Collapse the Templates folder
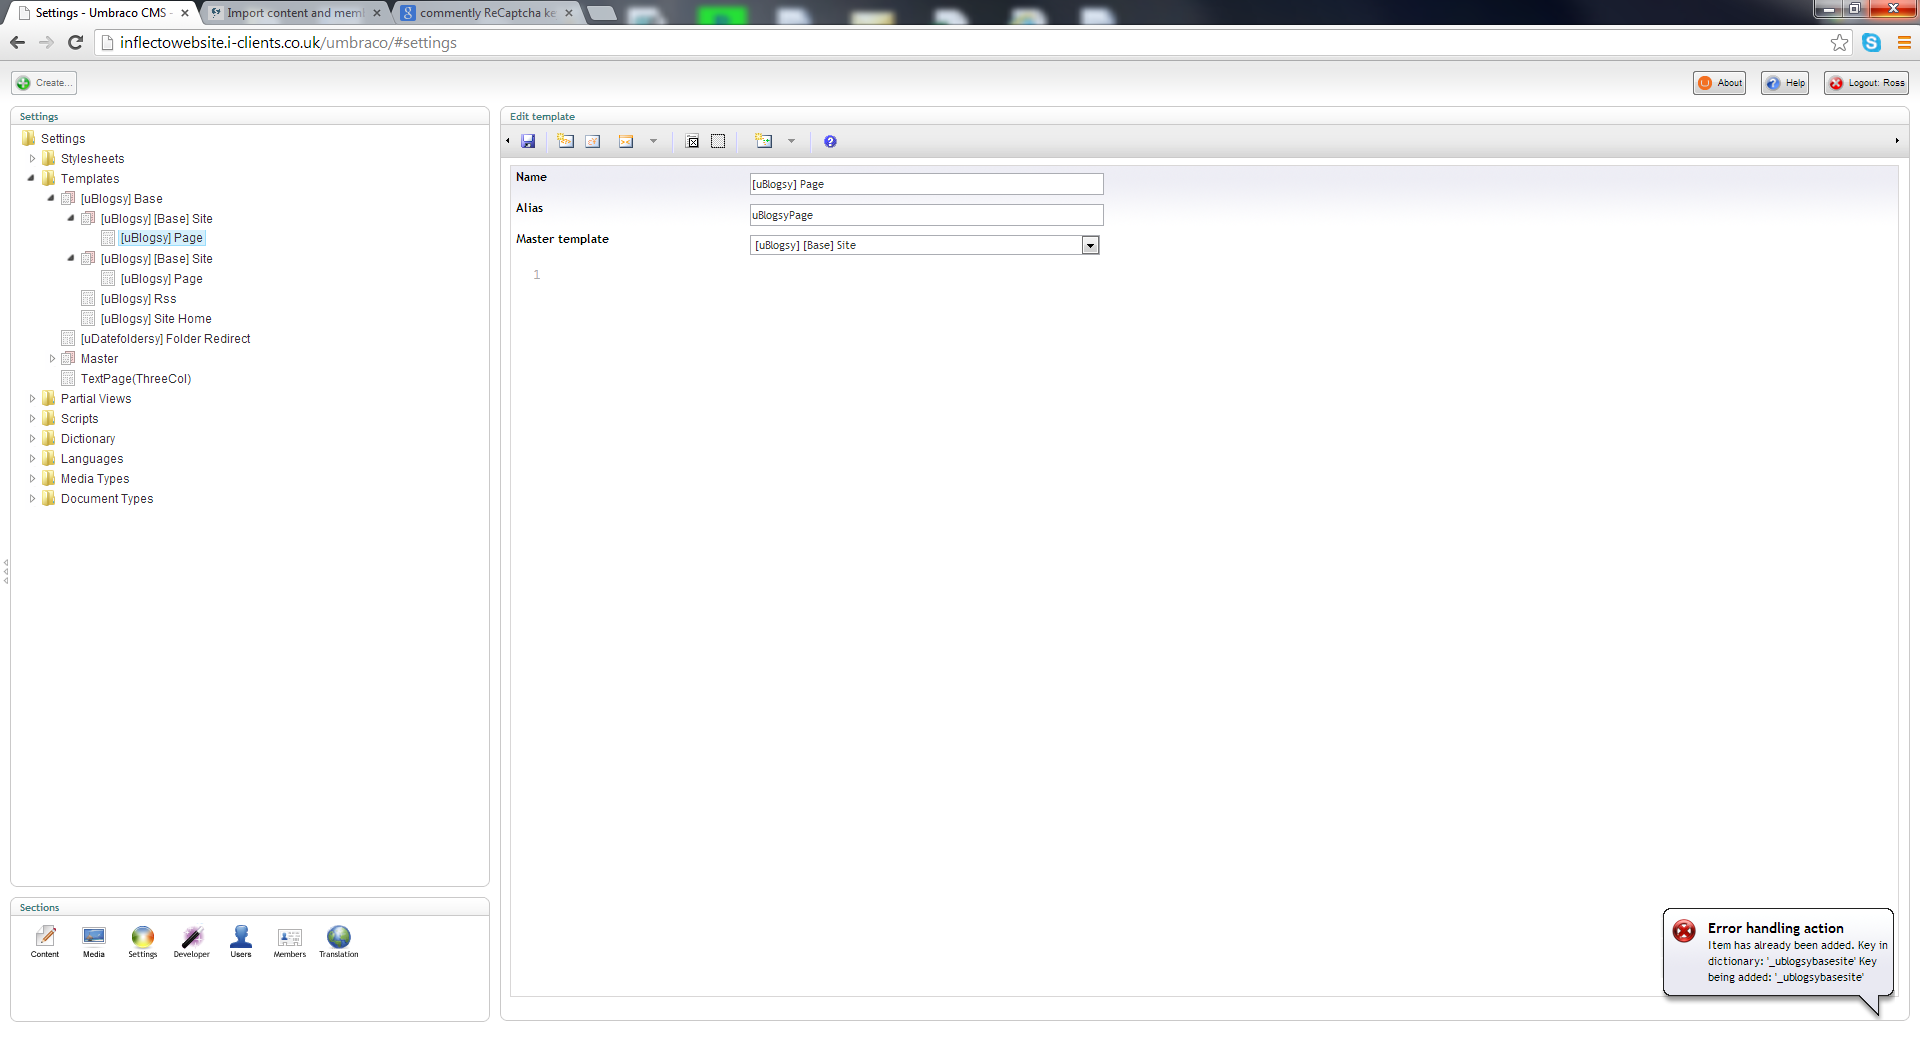 pyautogui.click(x=32, y=178)
